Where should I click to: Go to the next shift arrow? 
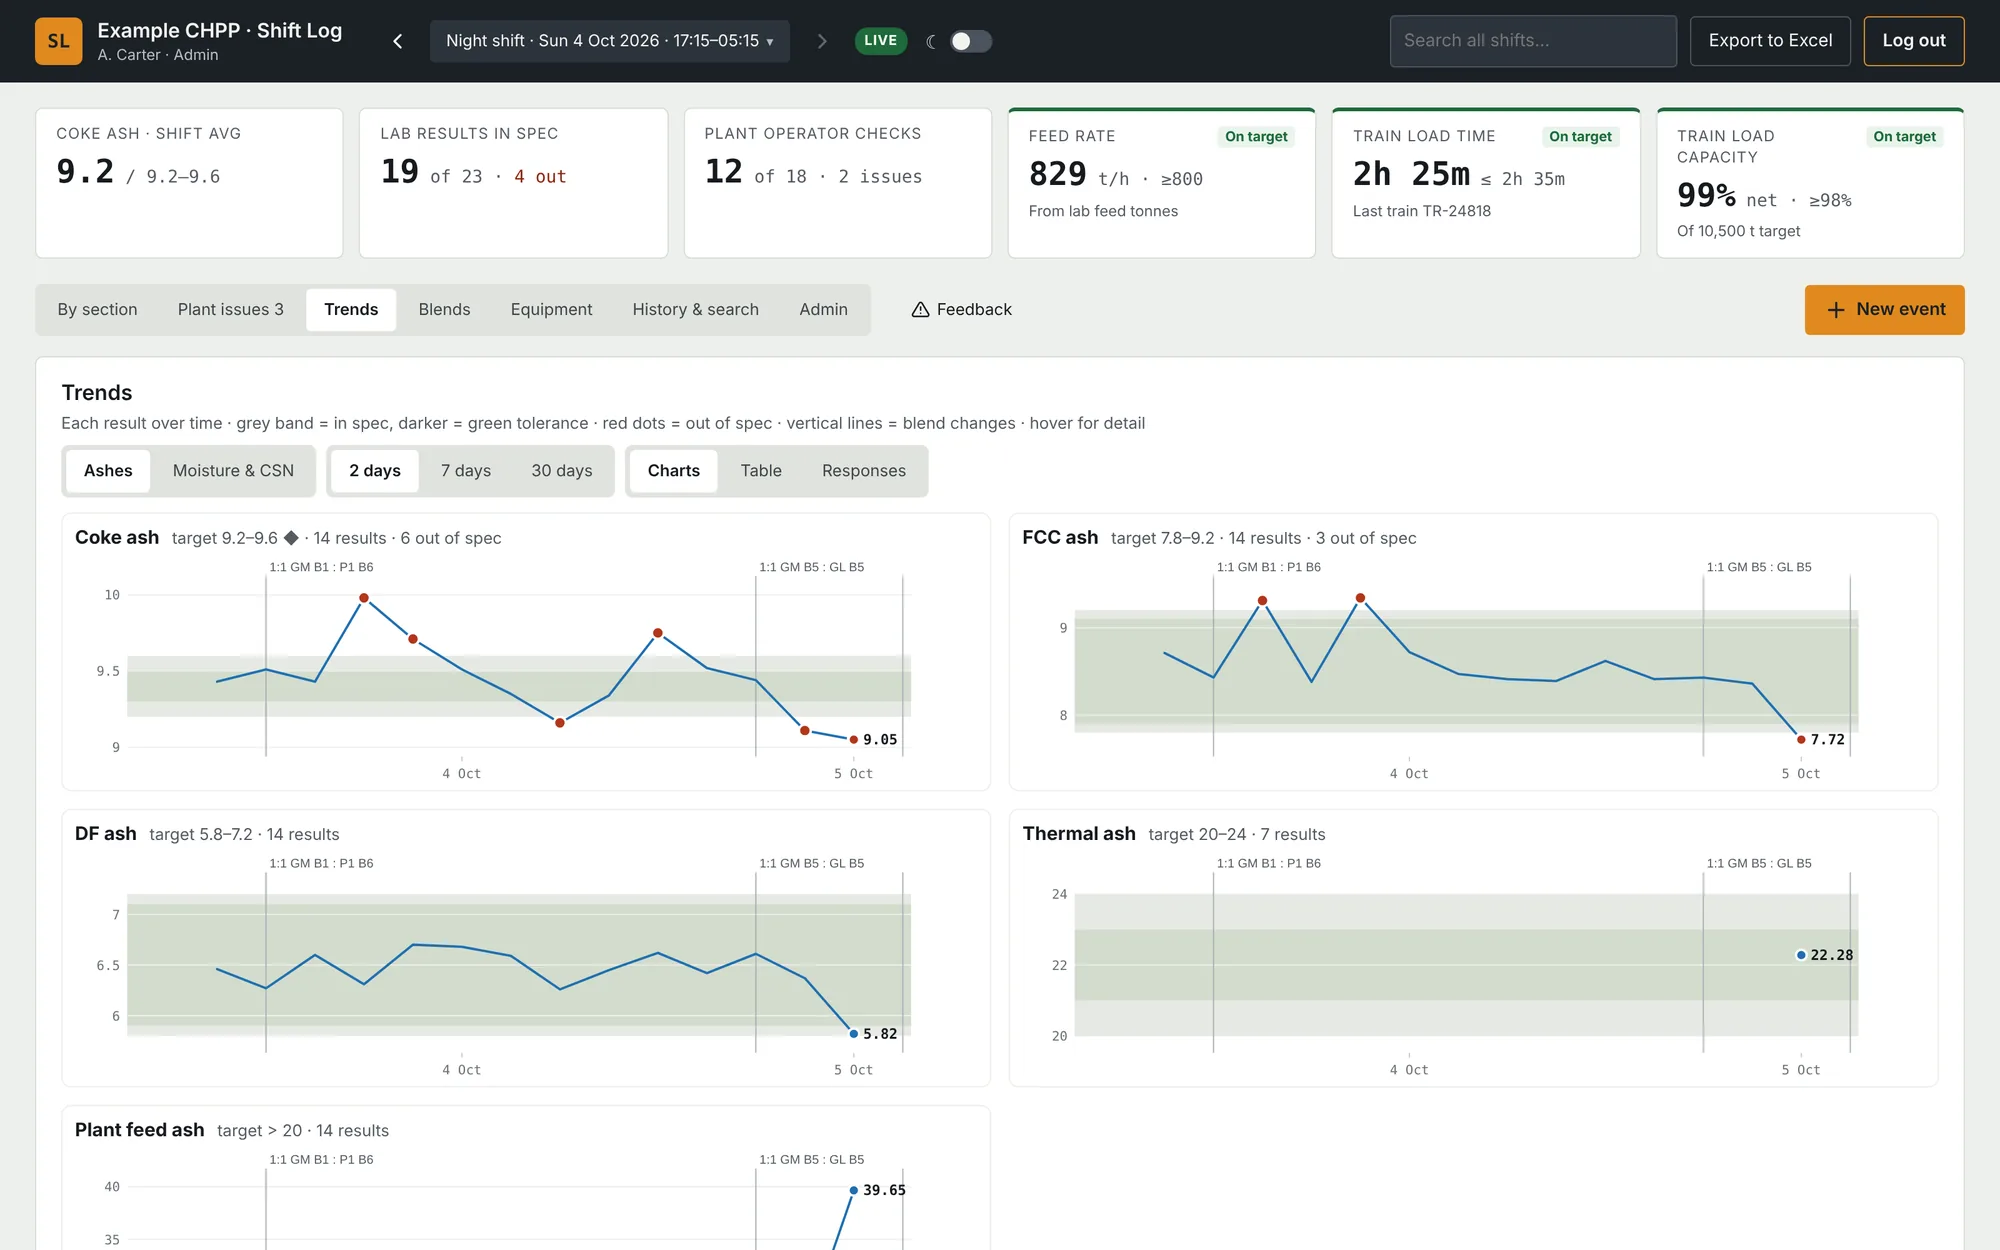(x=822, y=41)
